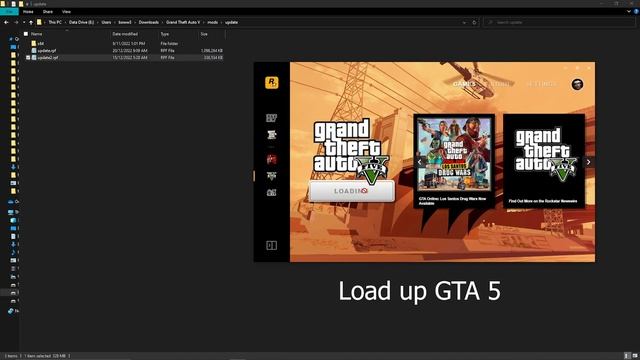Expand chevron after Downloads breadcrumb
Image resolution: width=640 pixels, height=360 pixels.
162,22
